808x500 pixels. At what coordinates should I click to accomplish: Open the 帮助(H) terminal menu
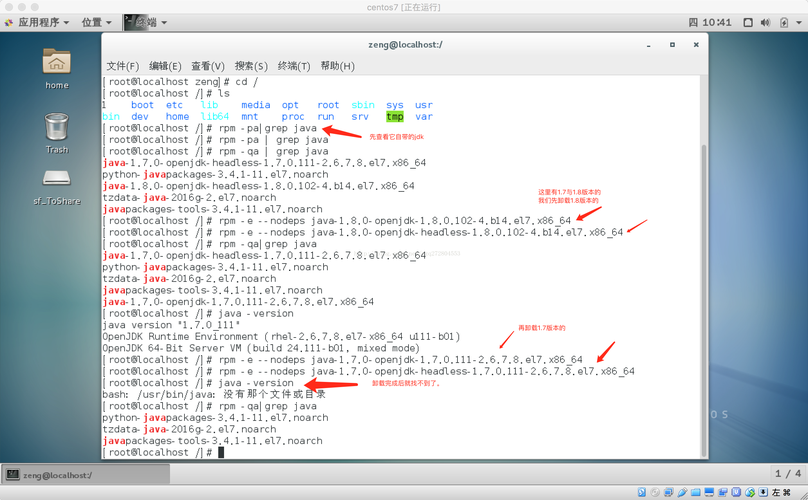click(x=338, y=66)
